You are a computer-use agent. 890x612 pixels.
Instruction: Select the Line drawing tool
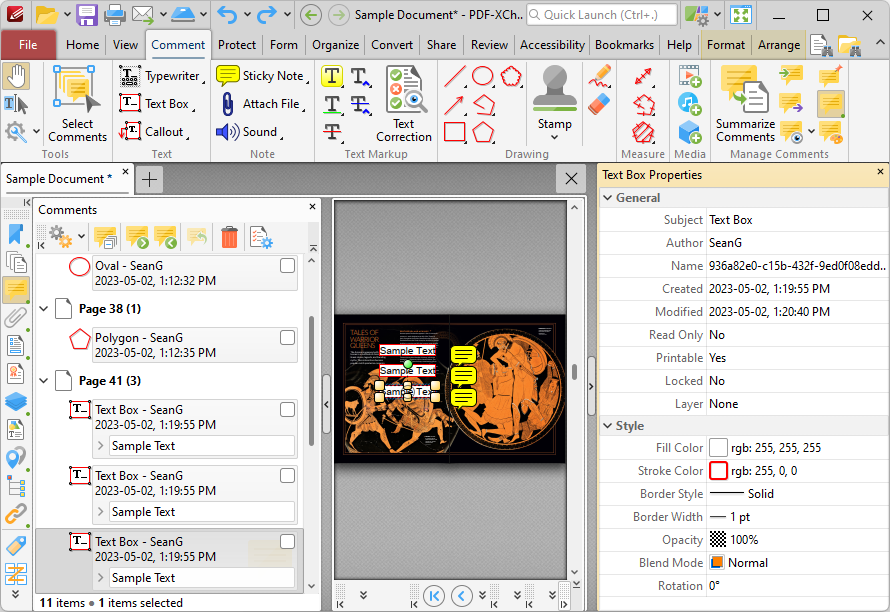coord(455,76)
